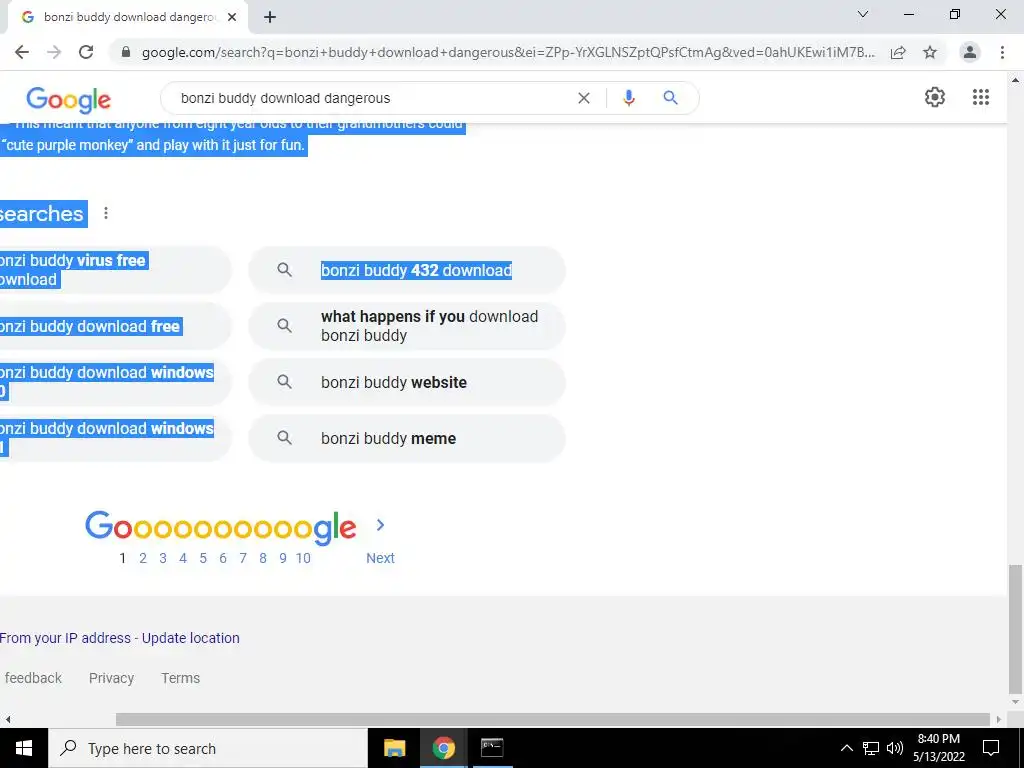1024x768 pixels.
Task: Open the network status tray icon
Action: pos(871,748)
